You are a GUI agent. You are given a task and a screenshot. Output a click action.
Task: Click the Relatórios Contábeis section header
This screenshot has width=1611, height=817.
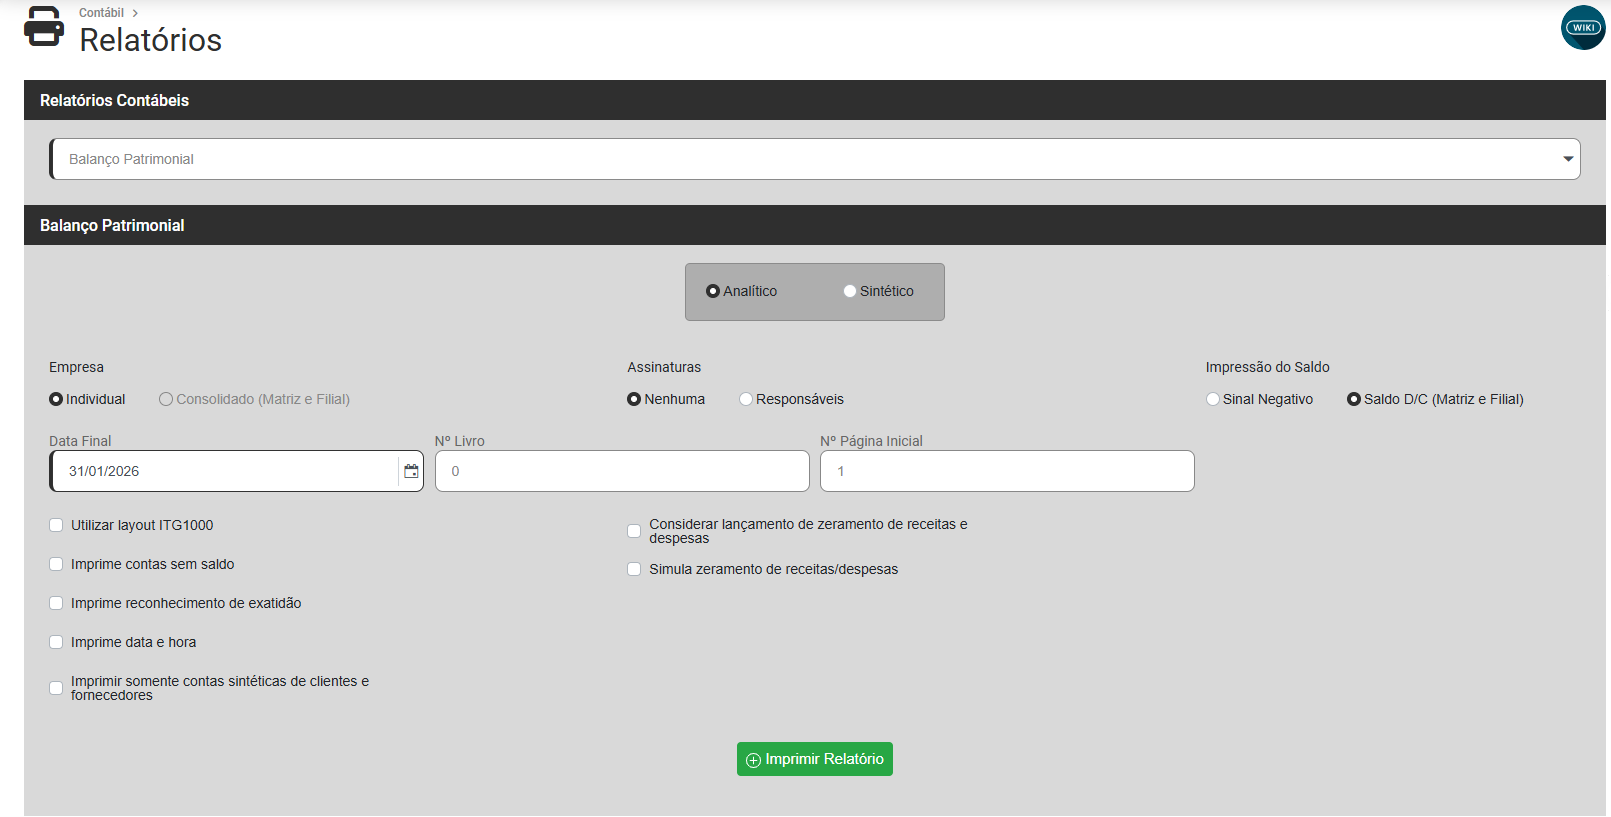(x=815, y=100)
